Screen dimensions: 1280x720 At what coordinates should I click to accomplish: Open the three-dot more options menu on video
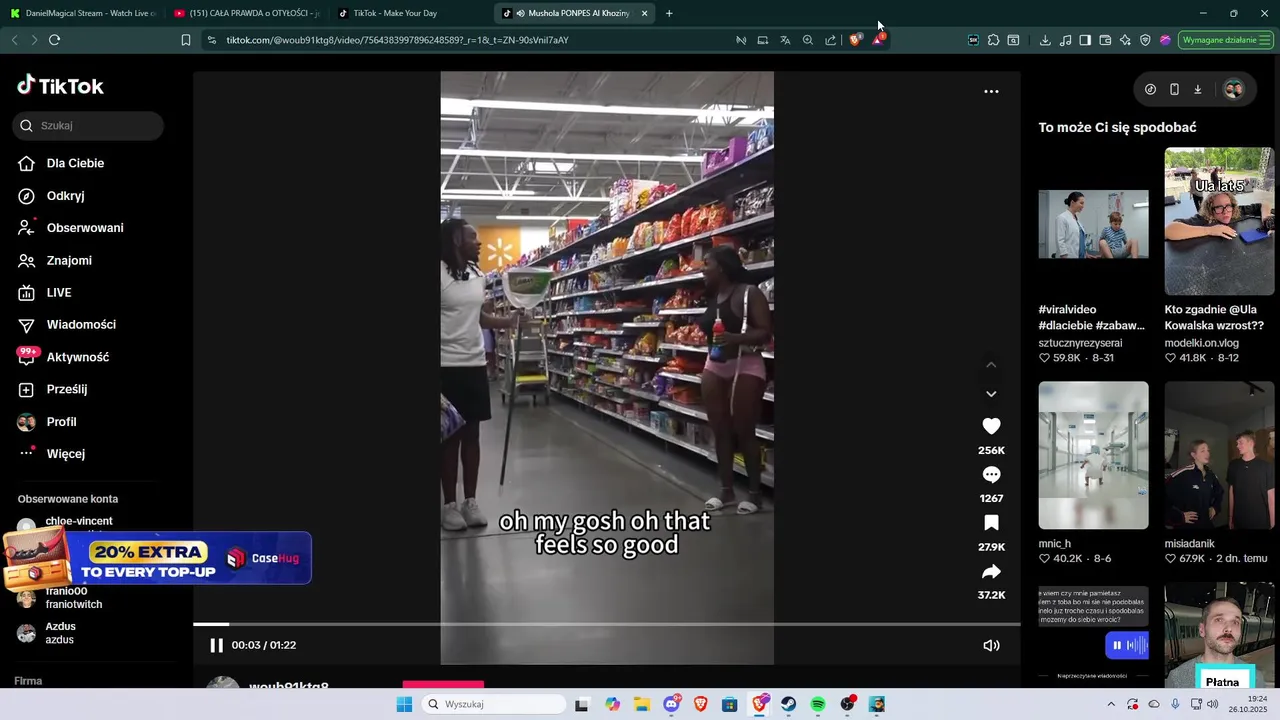click(991, 91)
